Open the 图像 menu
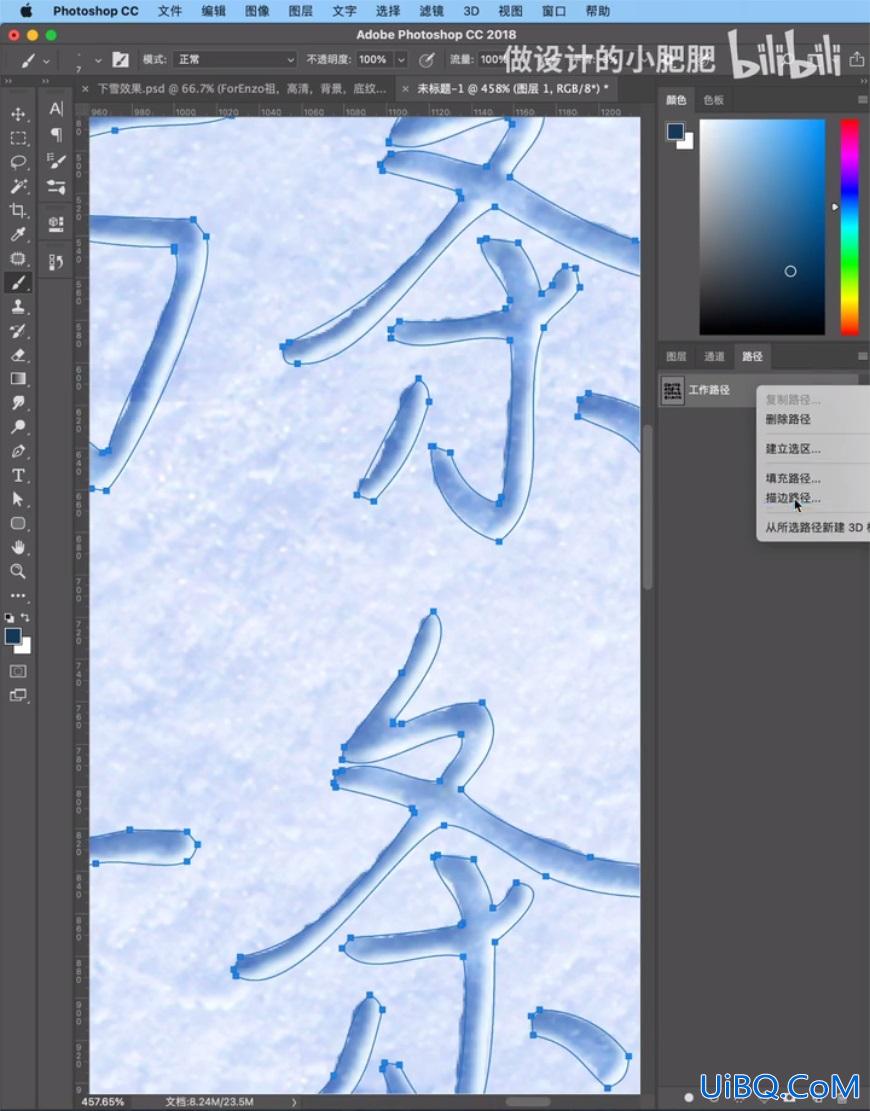The height and width of the screenshot is (1111, 870). point(257,11)
